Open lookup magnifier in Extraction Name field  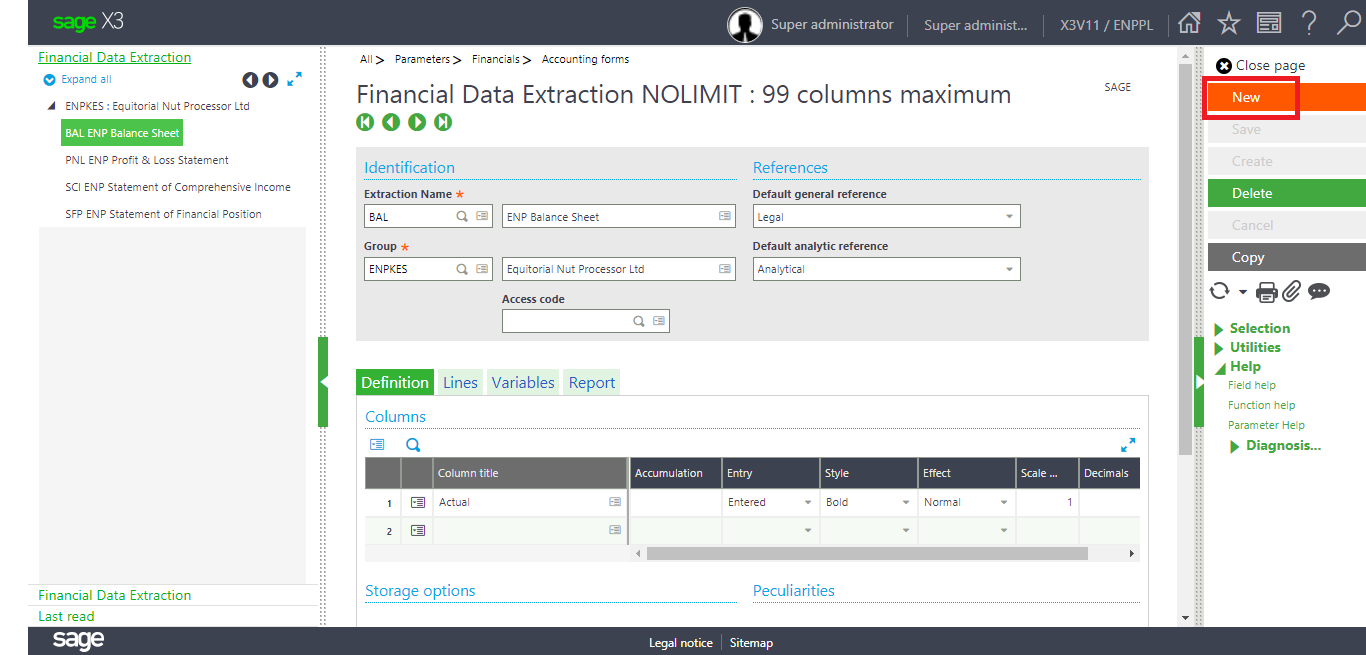click(x=460, y=215)
